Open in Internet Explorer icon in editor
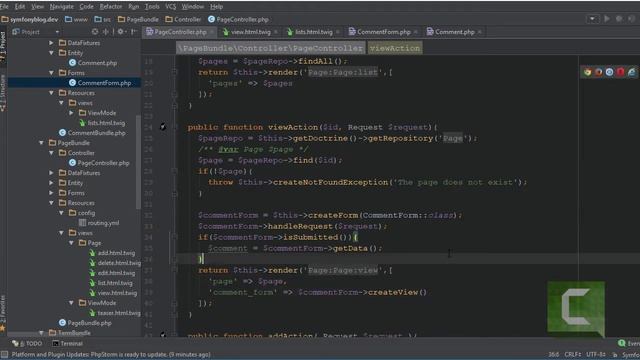The width and height of the screenshot is (640, 360). 631,72
